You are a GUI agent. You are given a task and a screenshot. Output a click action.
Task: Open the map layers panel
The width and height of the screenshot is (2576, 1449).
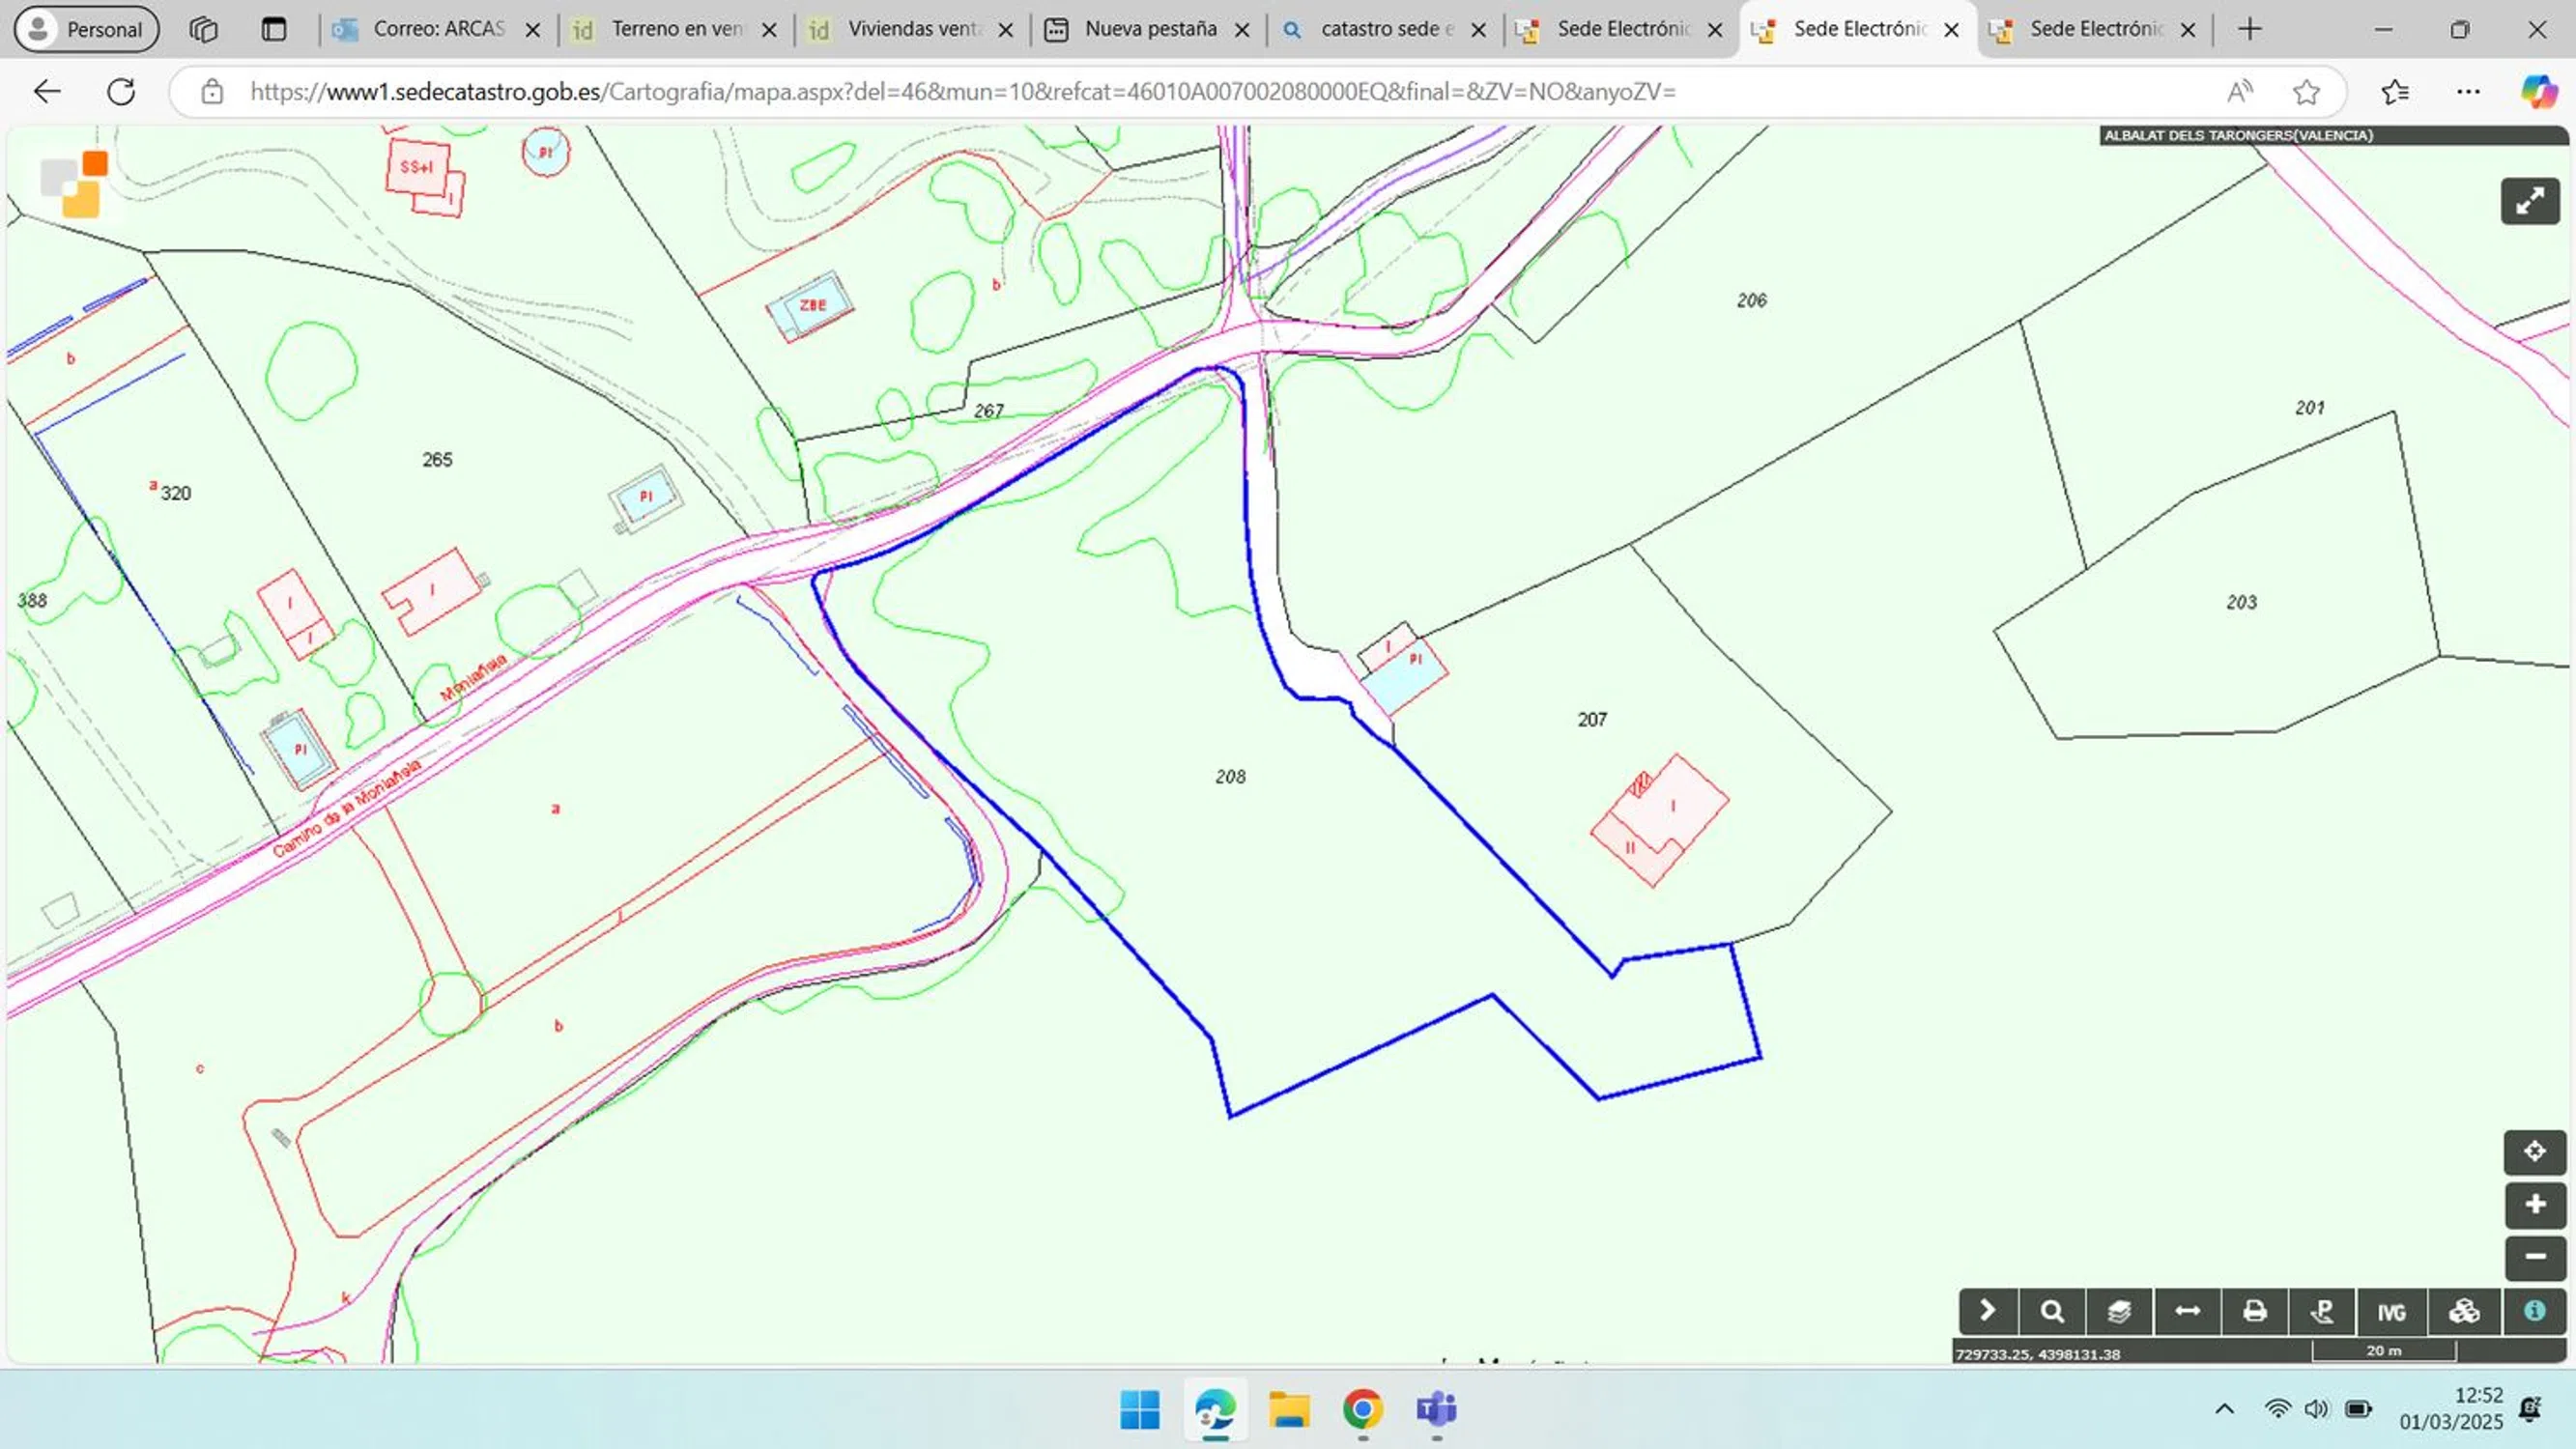click(x=2119, y=1311)
